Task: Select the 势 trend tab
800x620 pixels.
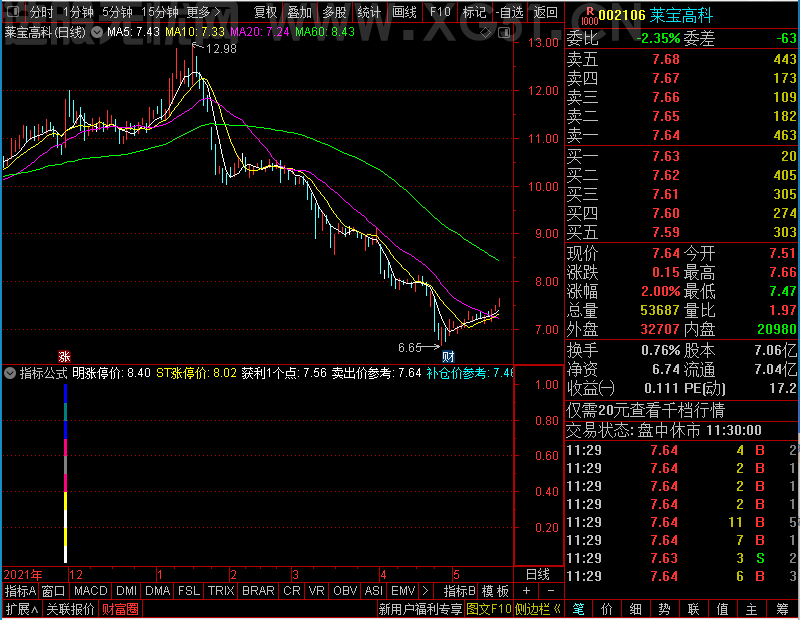Action: click(x=664, y=609)
